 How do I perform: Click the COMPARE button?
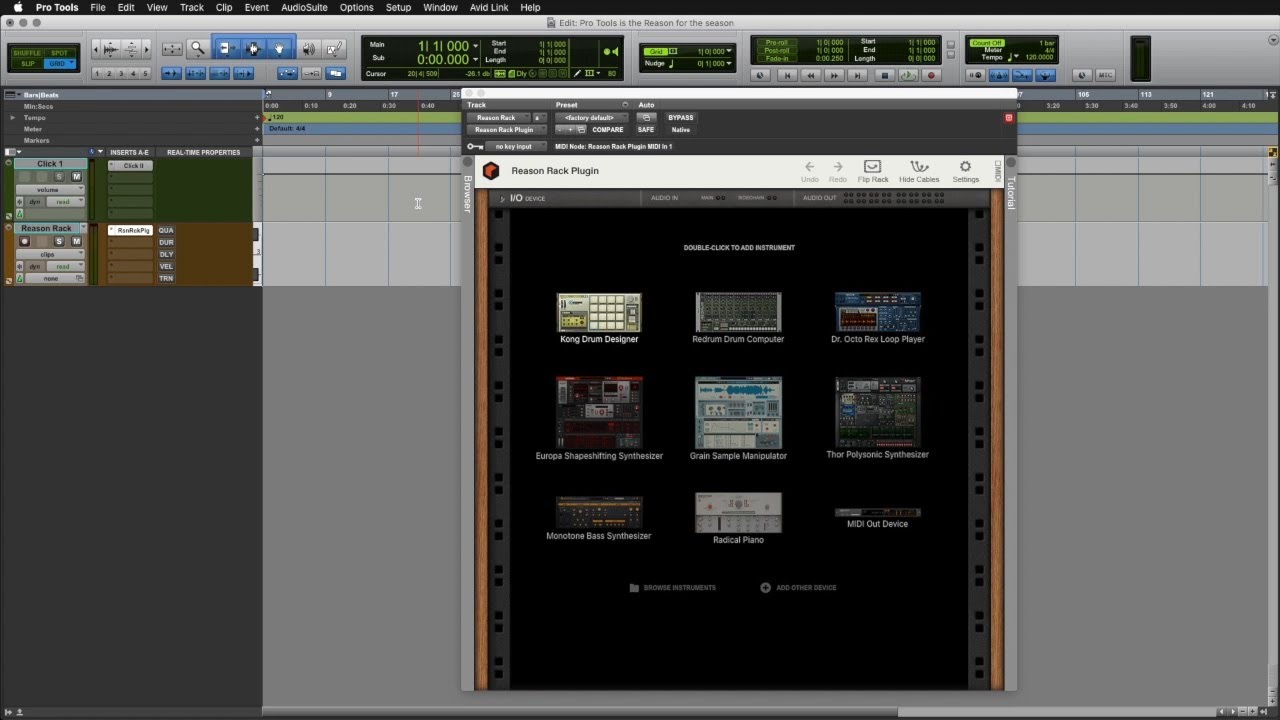pyautogui.click(x=607, y=130)
